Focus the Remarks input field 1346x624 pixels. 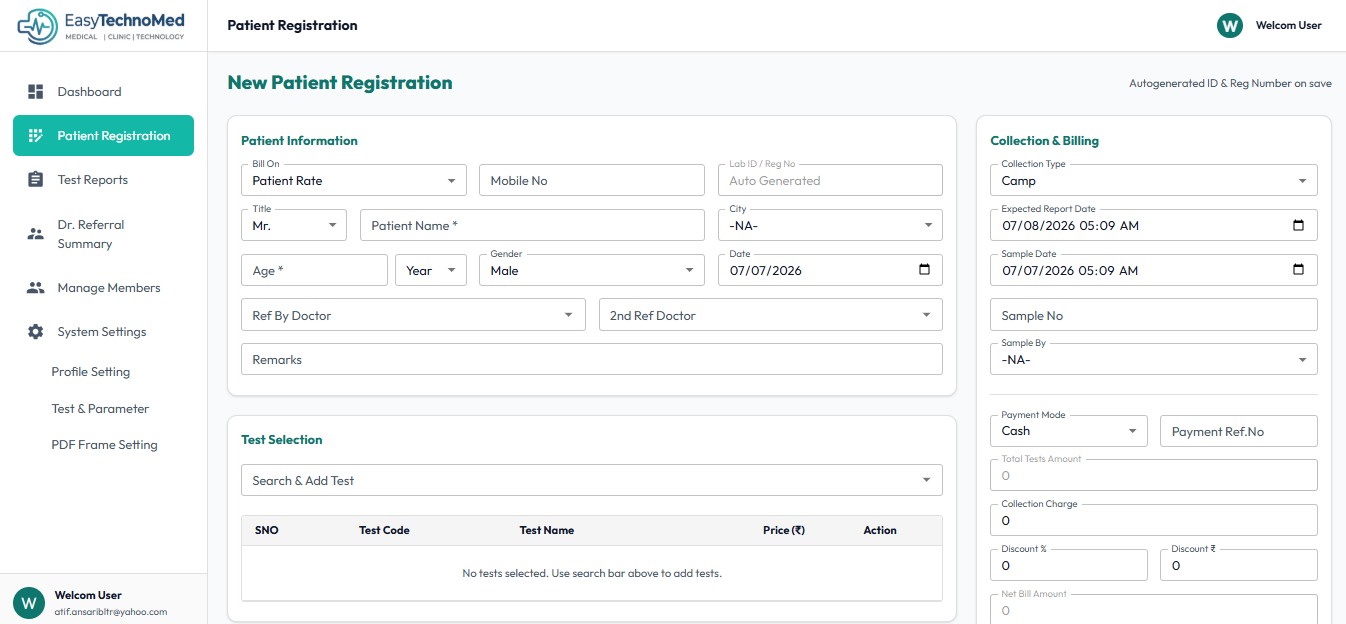point(592,359)
